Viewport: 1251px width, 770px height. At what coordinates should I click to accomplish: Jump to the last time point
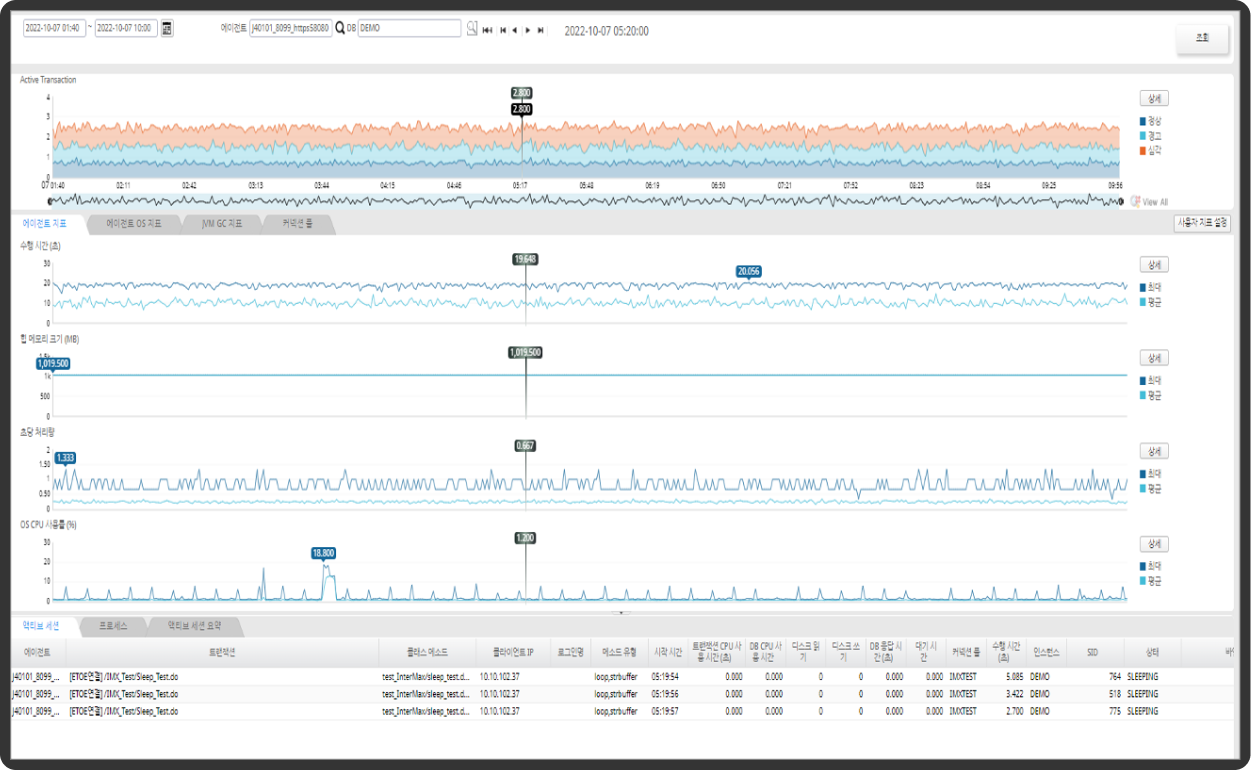click(541, 30)
